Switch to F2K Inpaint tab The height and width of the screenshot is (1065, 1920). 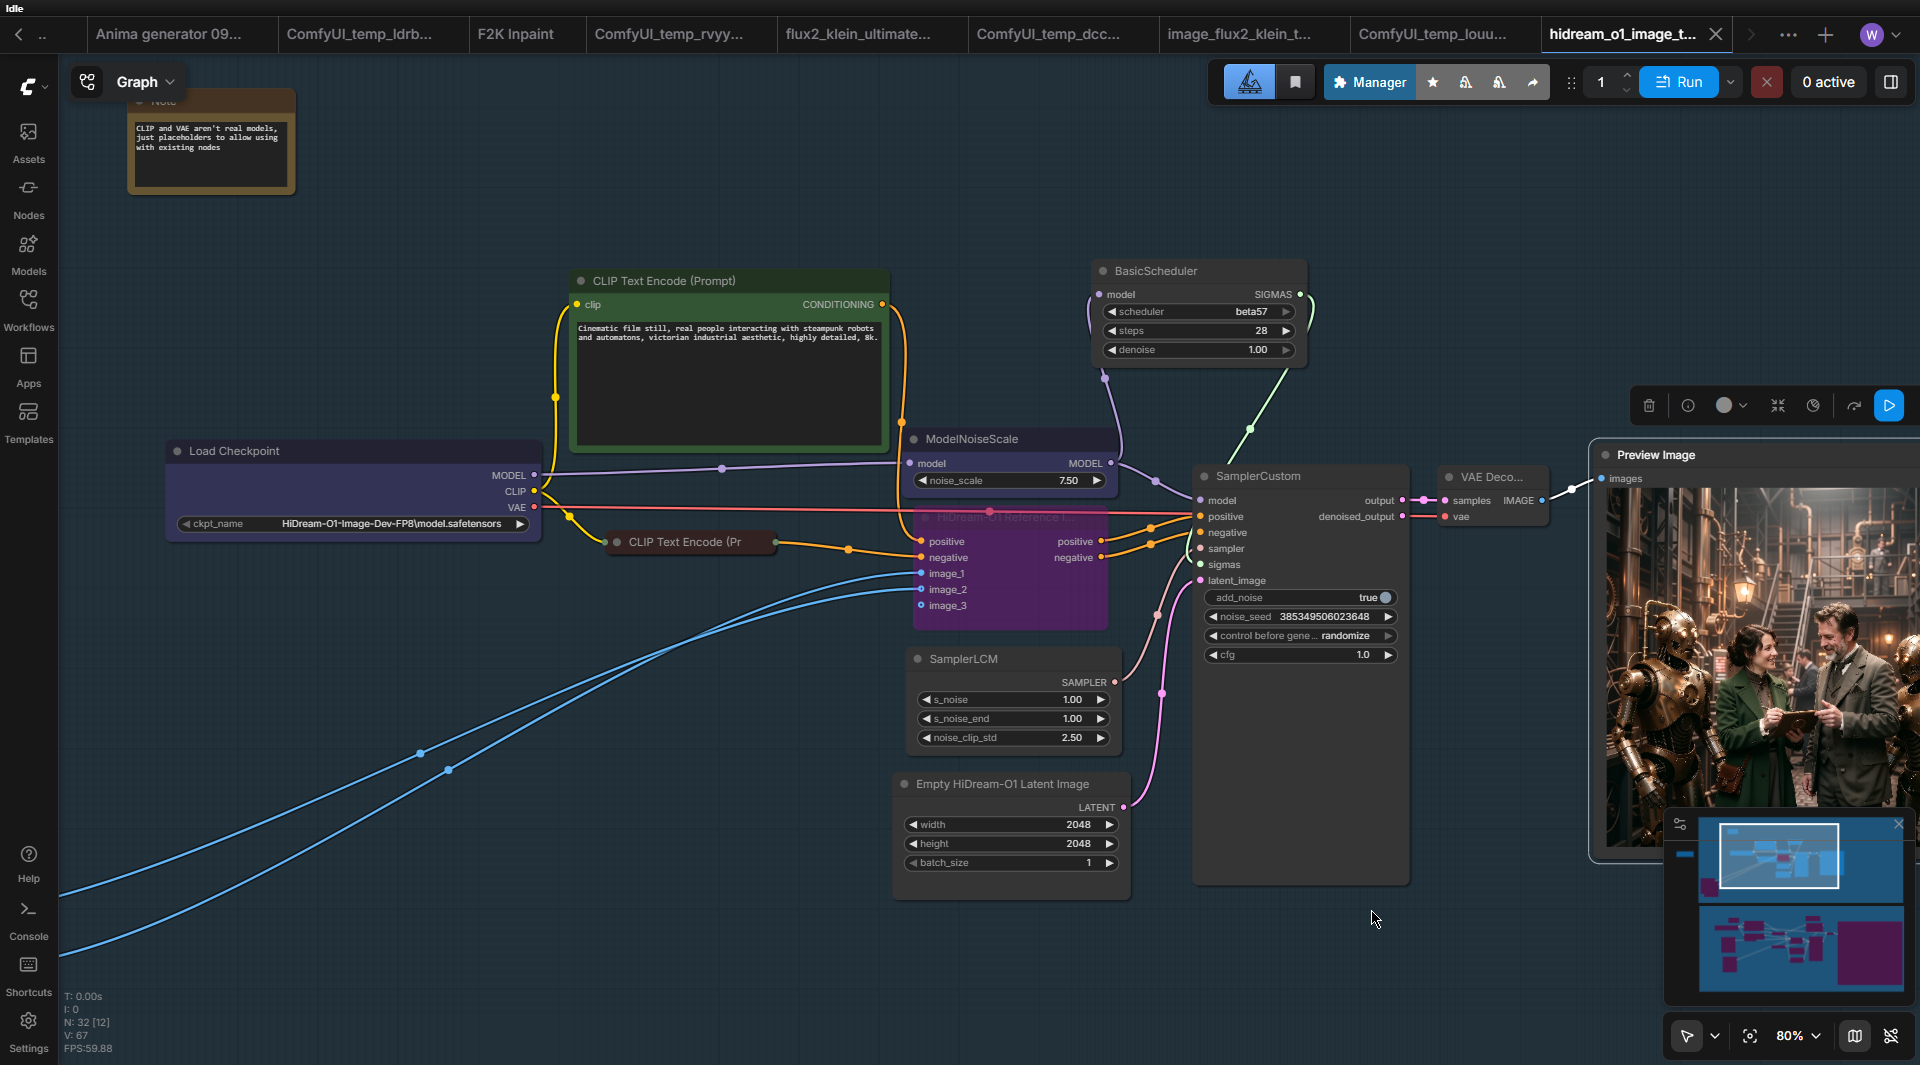coord(515,34)
